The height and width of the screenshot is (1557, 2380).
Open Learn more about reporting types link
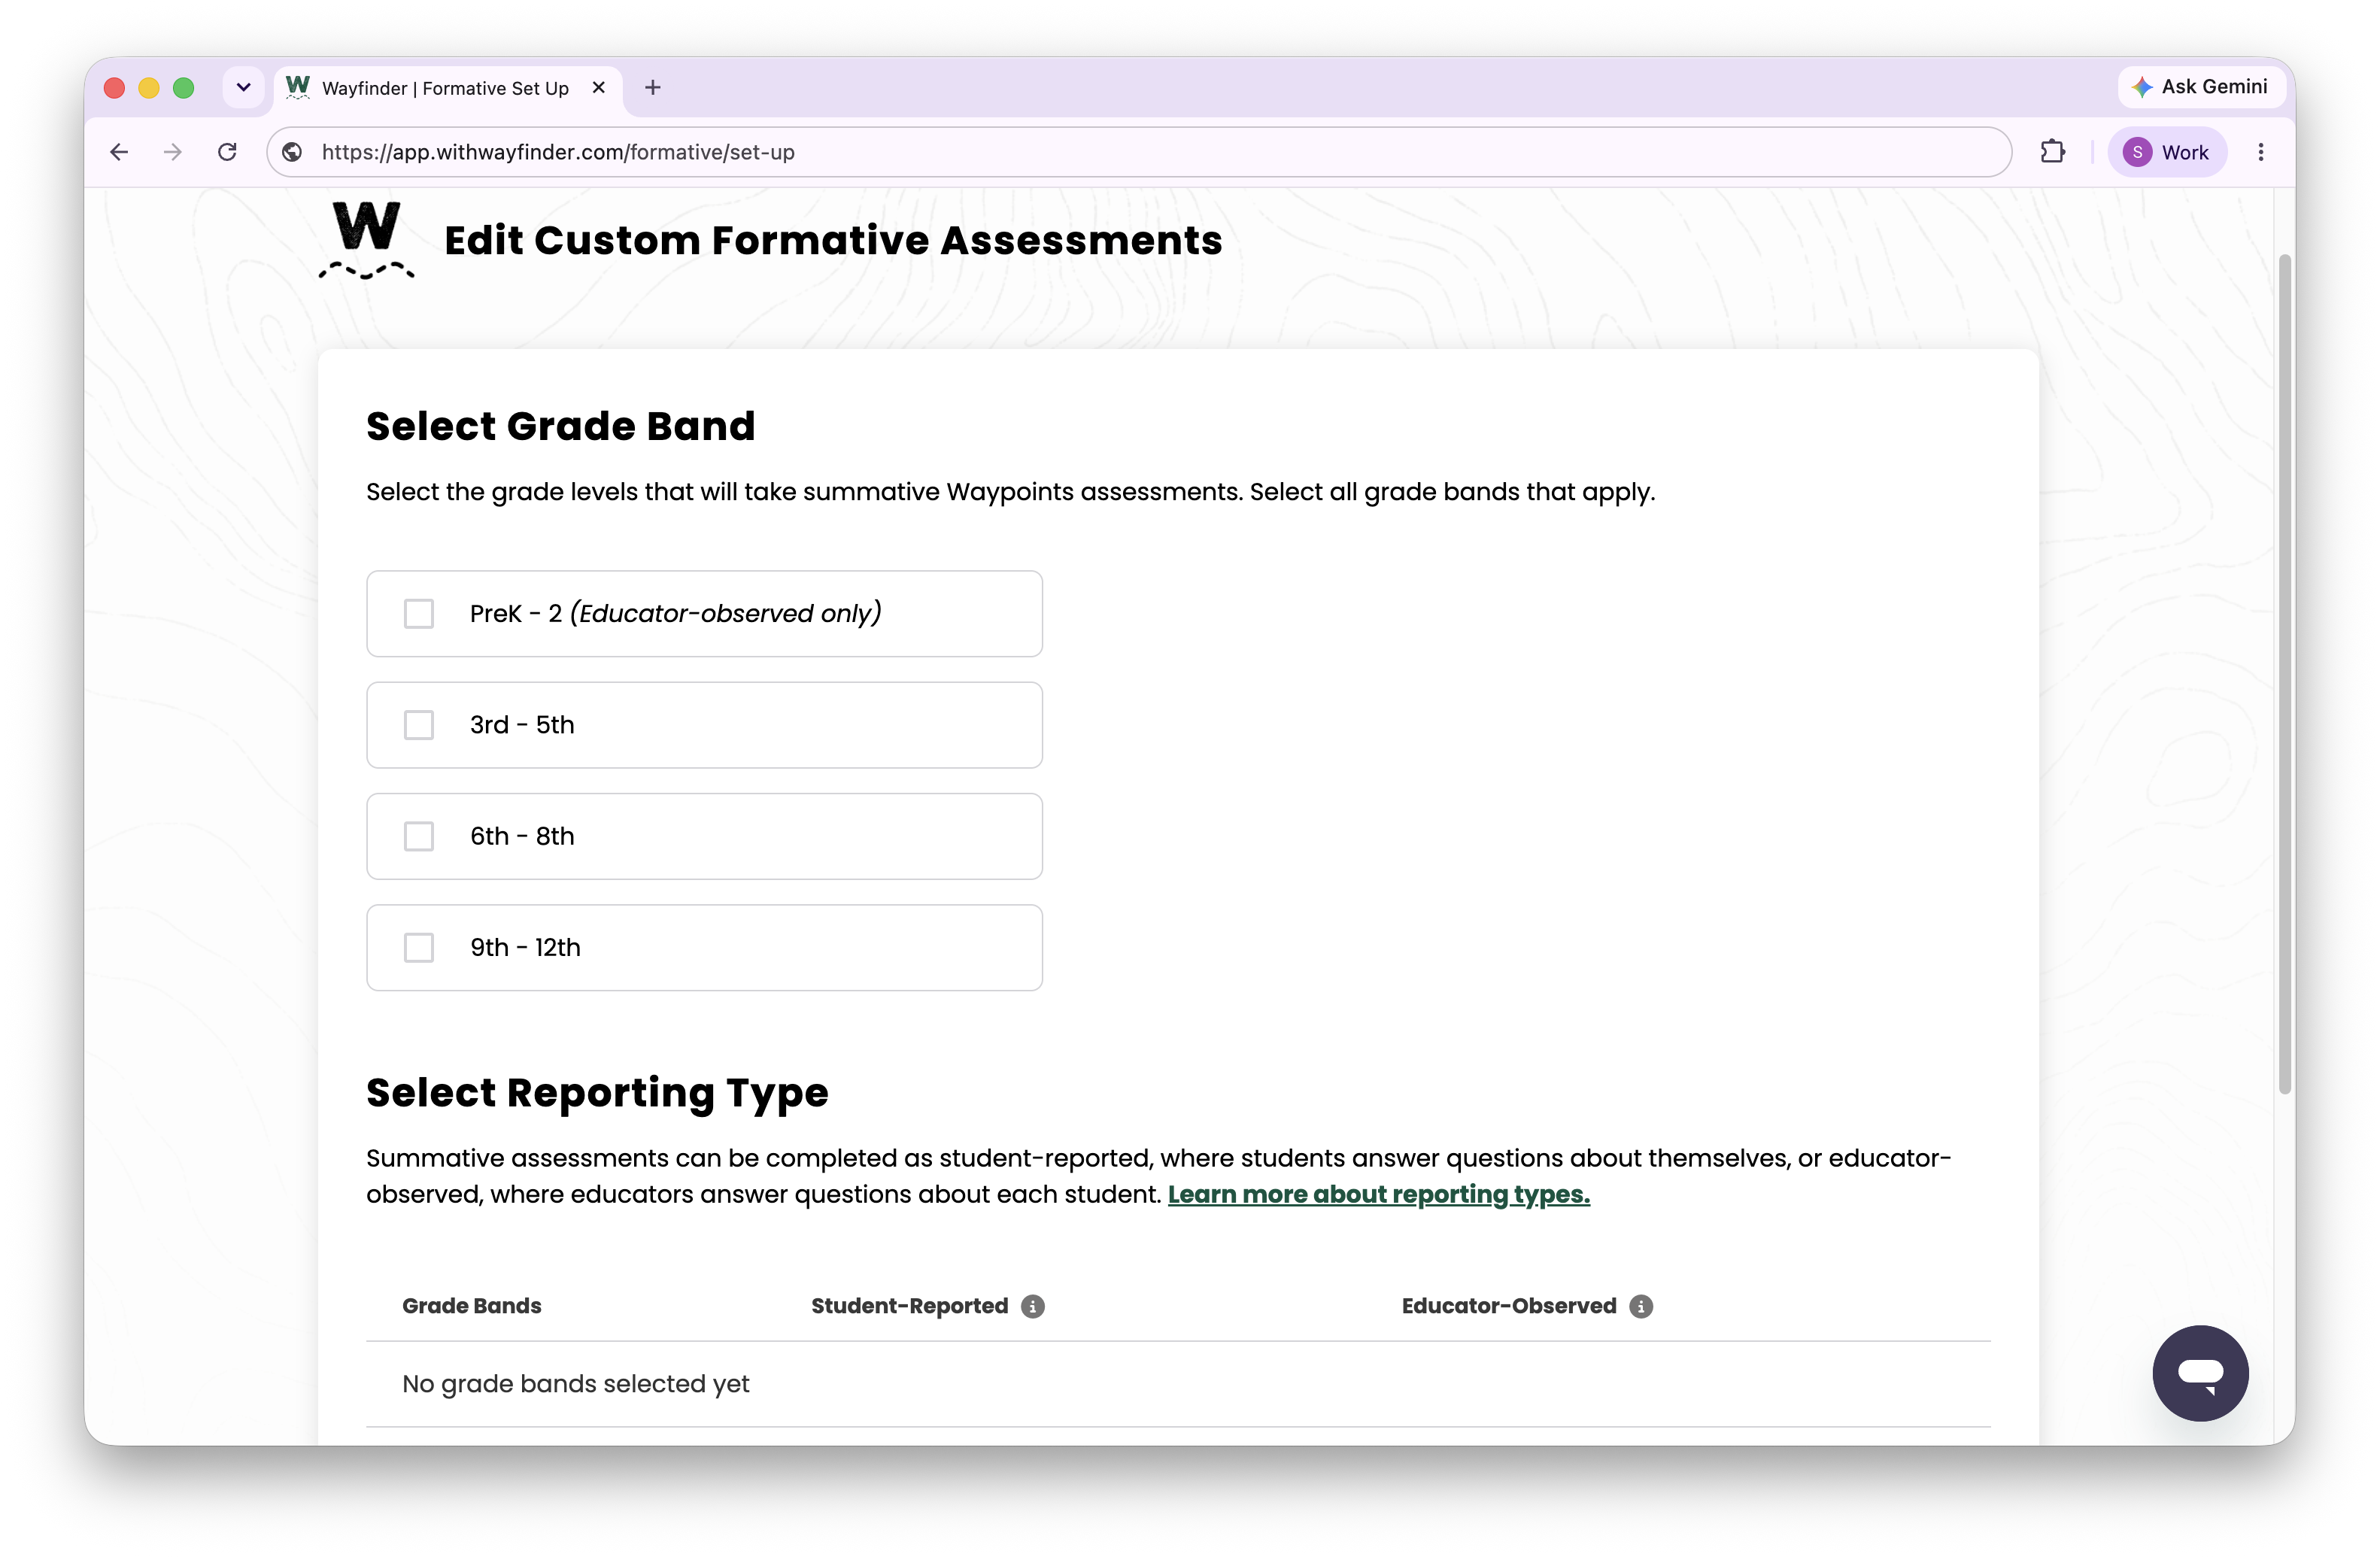1379,1194
